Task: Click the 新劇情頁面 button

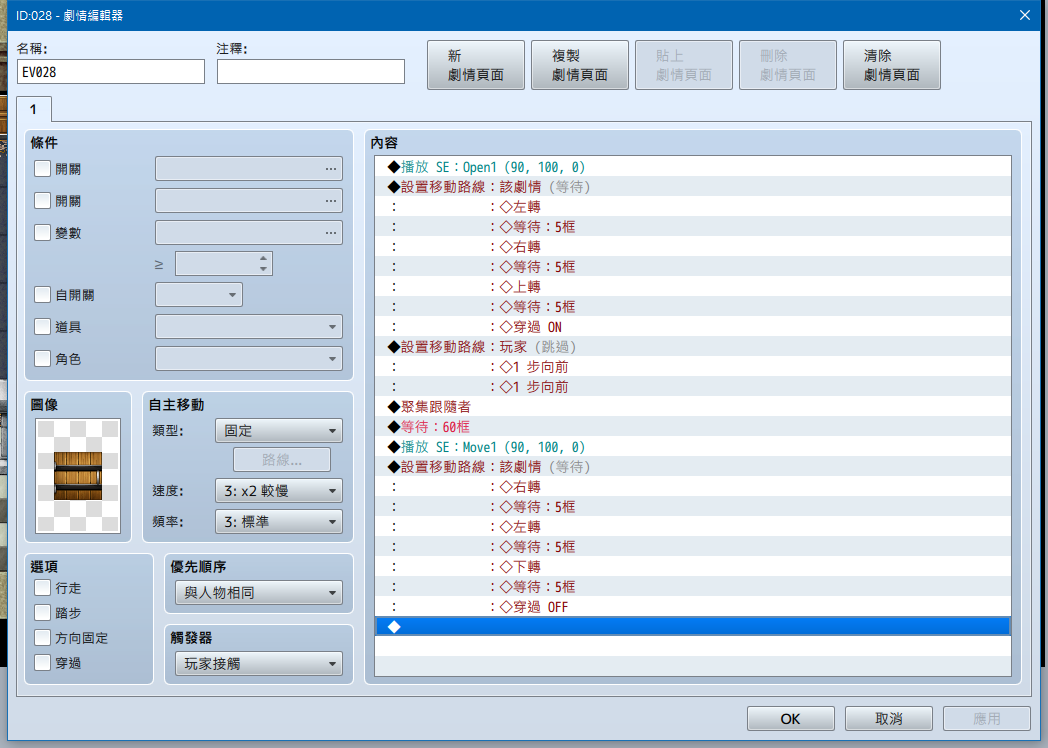Action: pyautogui.click(x=476, y=65)
